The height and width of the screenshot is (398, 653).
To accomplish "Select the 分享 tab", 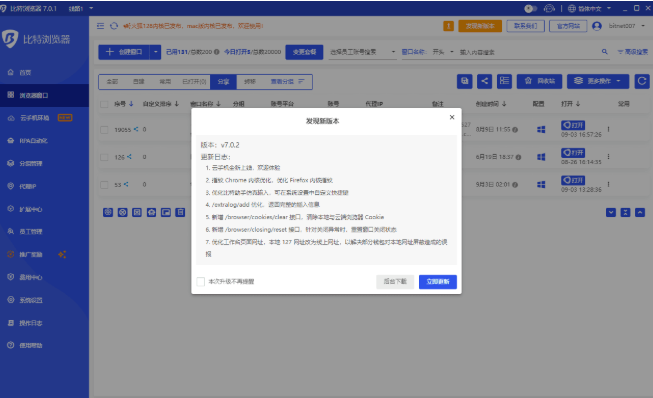I will [224, 82].
